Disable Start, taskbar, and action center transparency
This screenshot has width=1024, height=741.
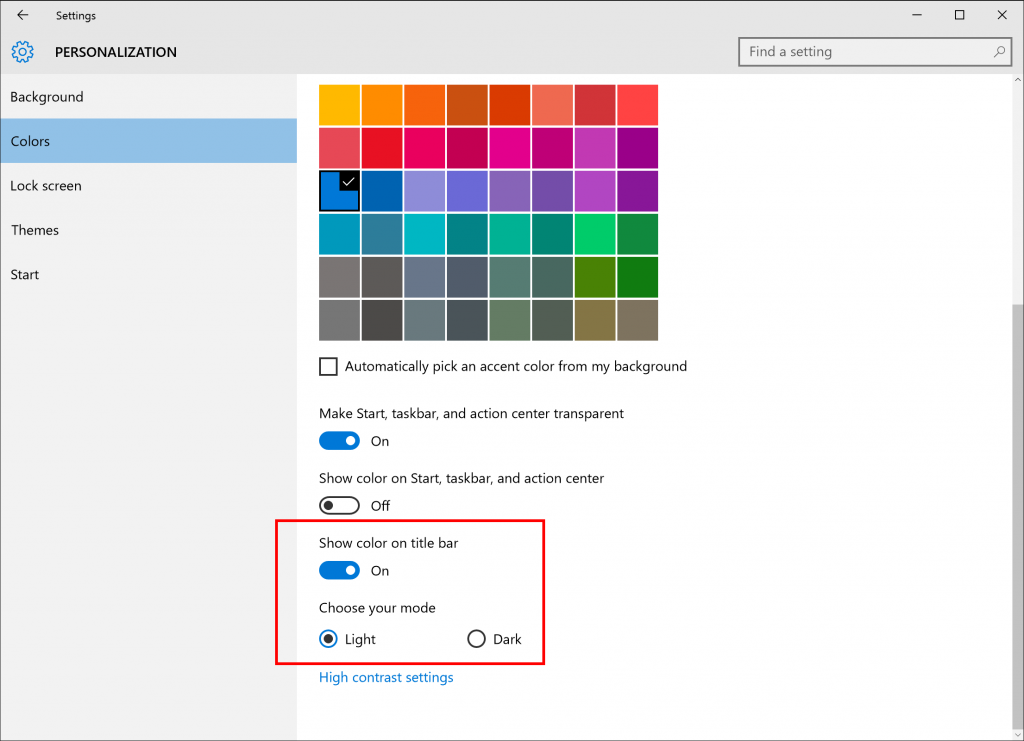pyautogui.click(x=339, y=440)
